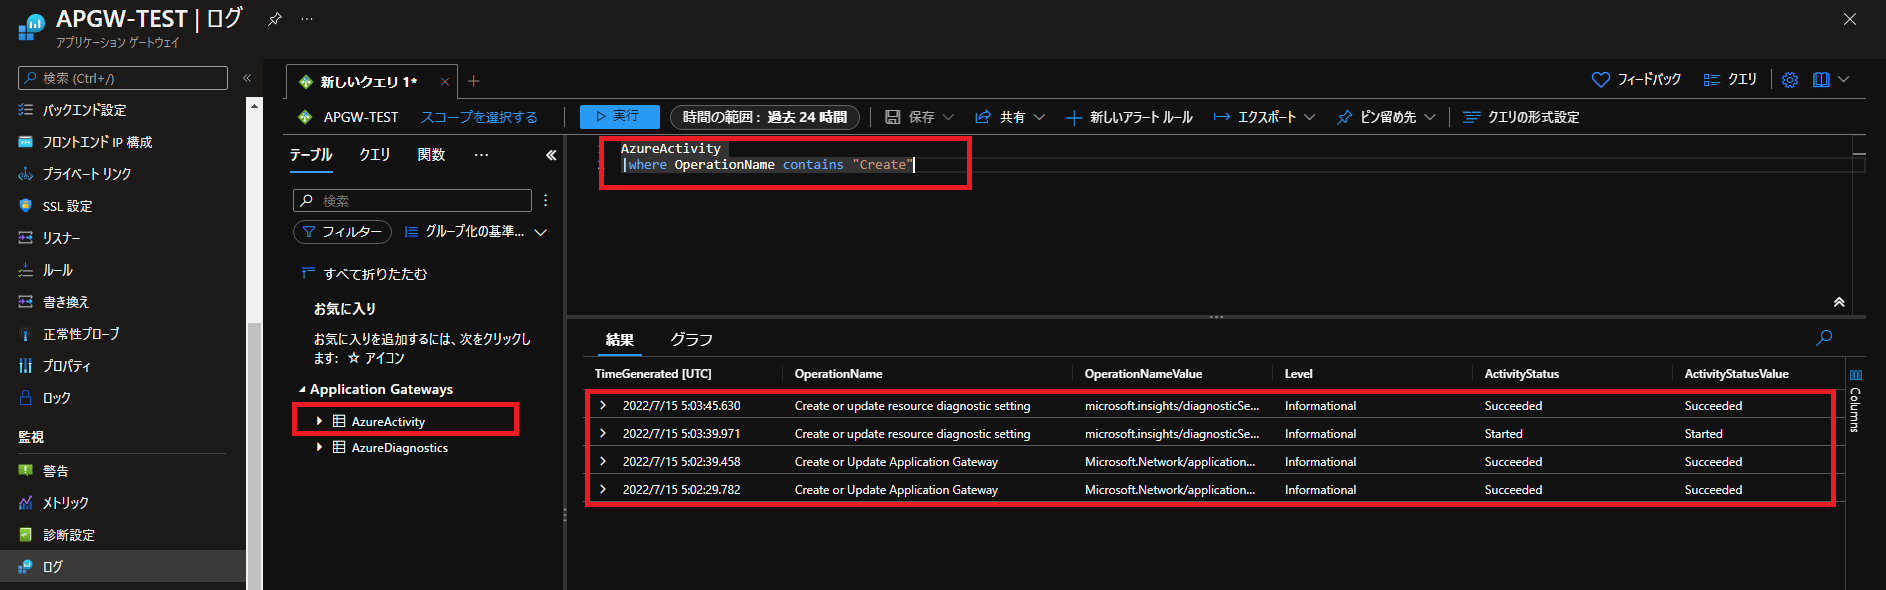Open more tabs ellipsis in side panel

coord(481,155)
